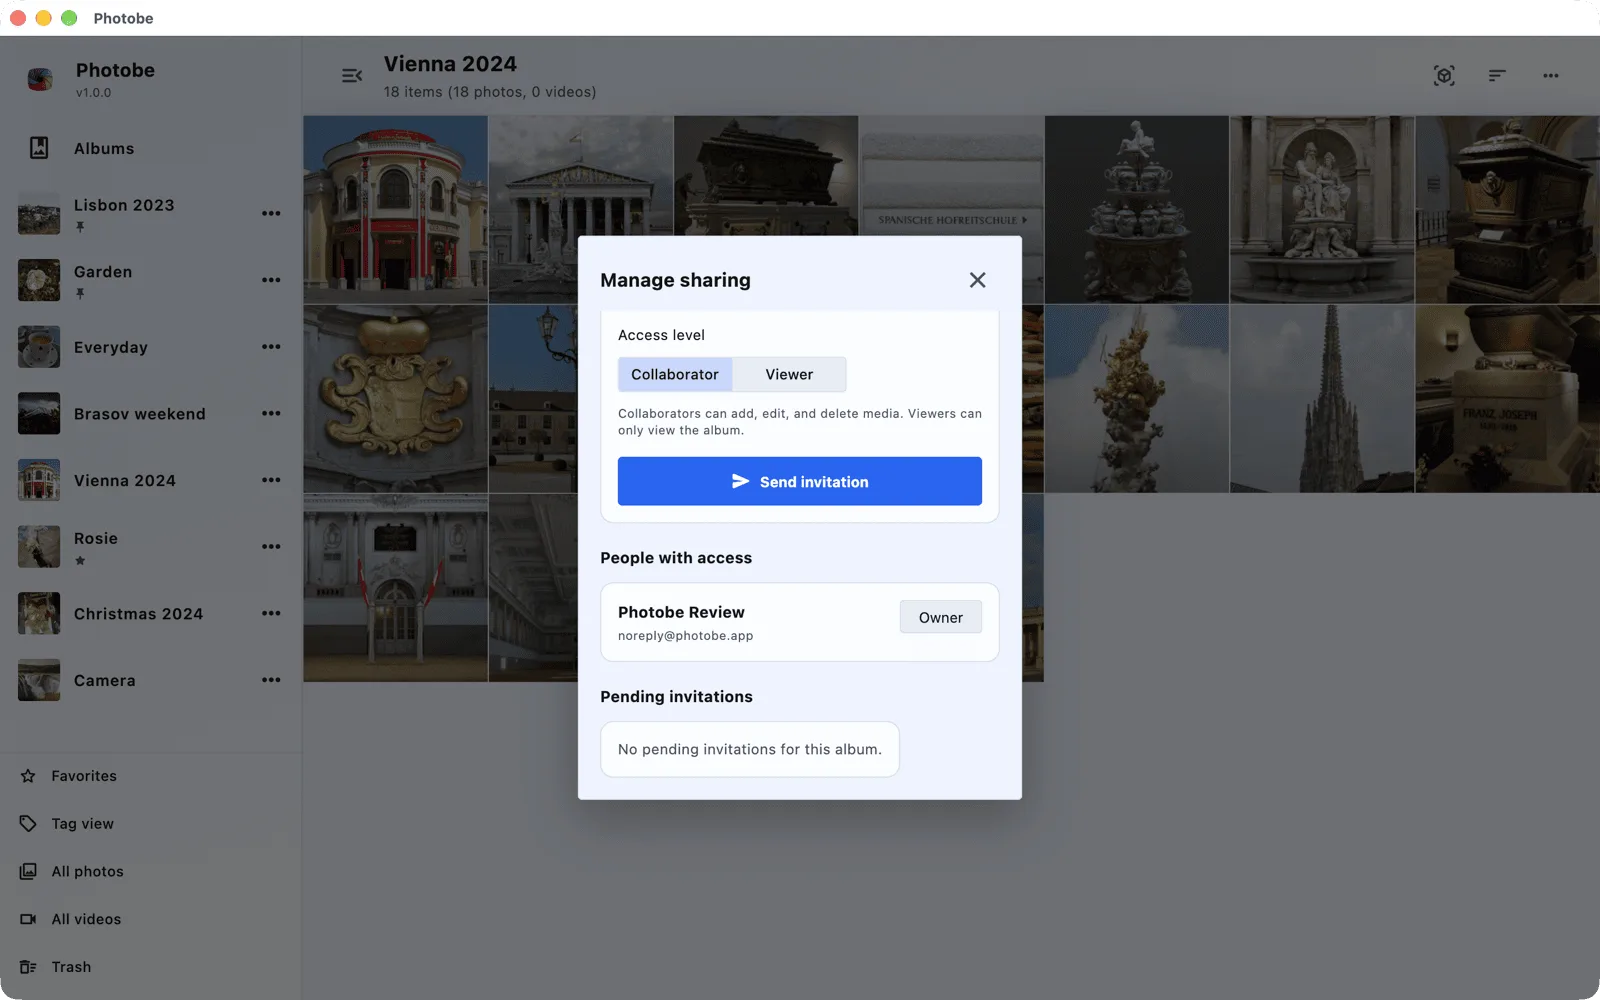Open Favorites star icon
The image size is (1600, 1000).
[28, 776]
